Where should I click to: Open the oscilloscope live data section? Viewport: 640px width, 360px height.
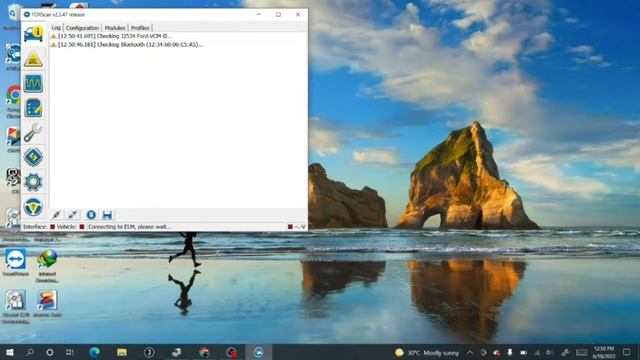coord(33,84)
